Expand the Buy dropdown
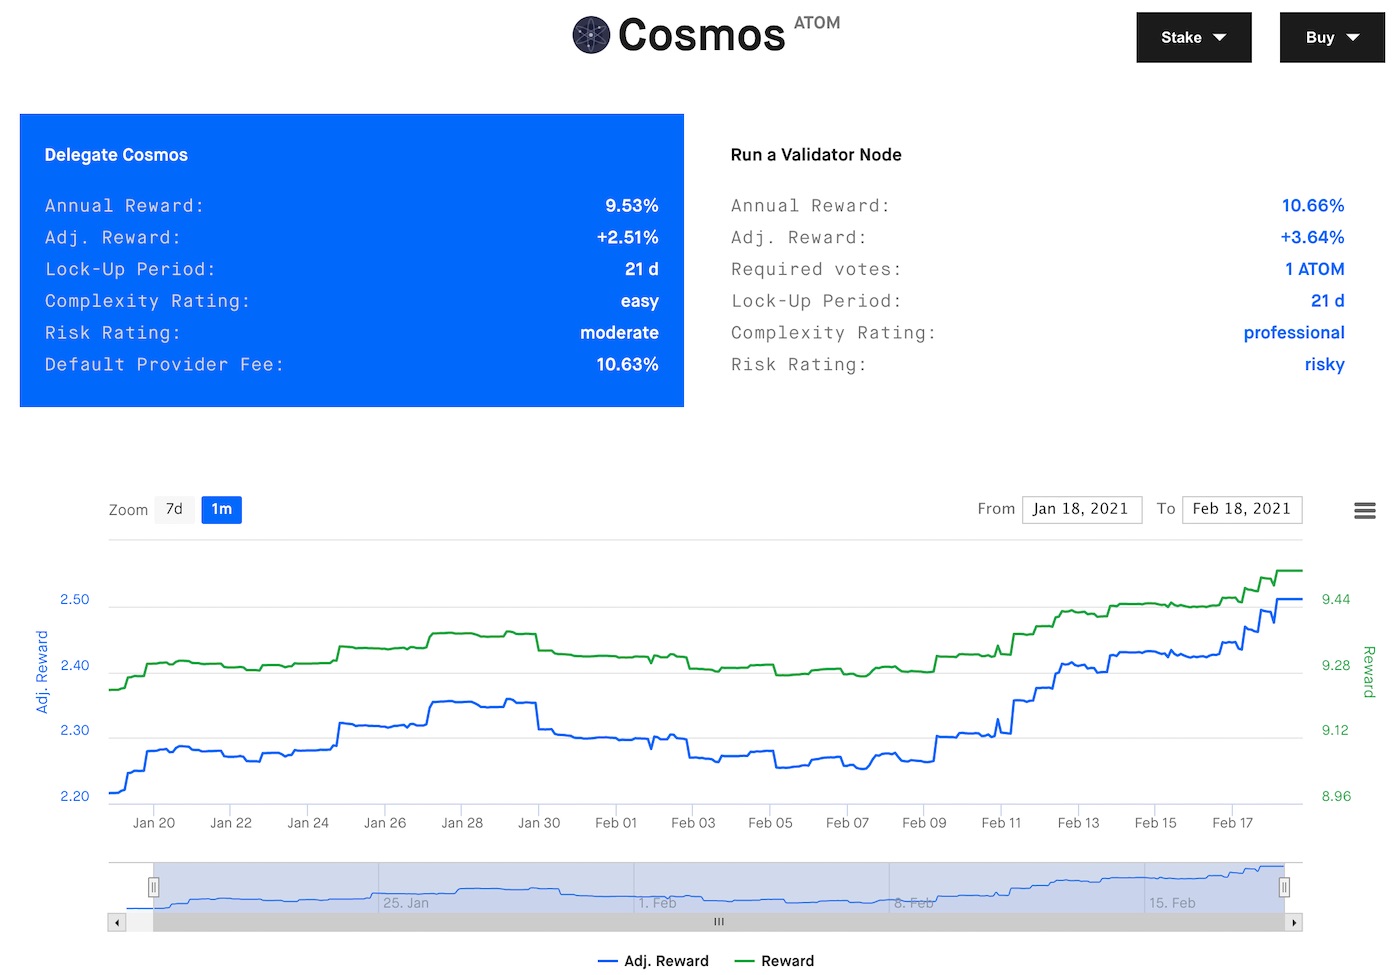 tap(1331, 37)
